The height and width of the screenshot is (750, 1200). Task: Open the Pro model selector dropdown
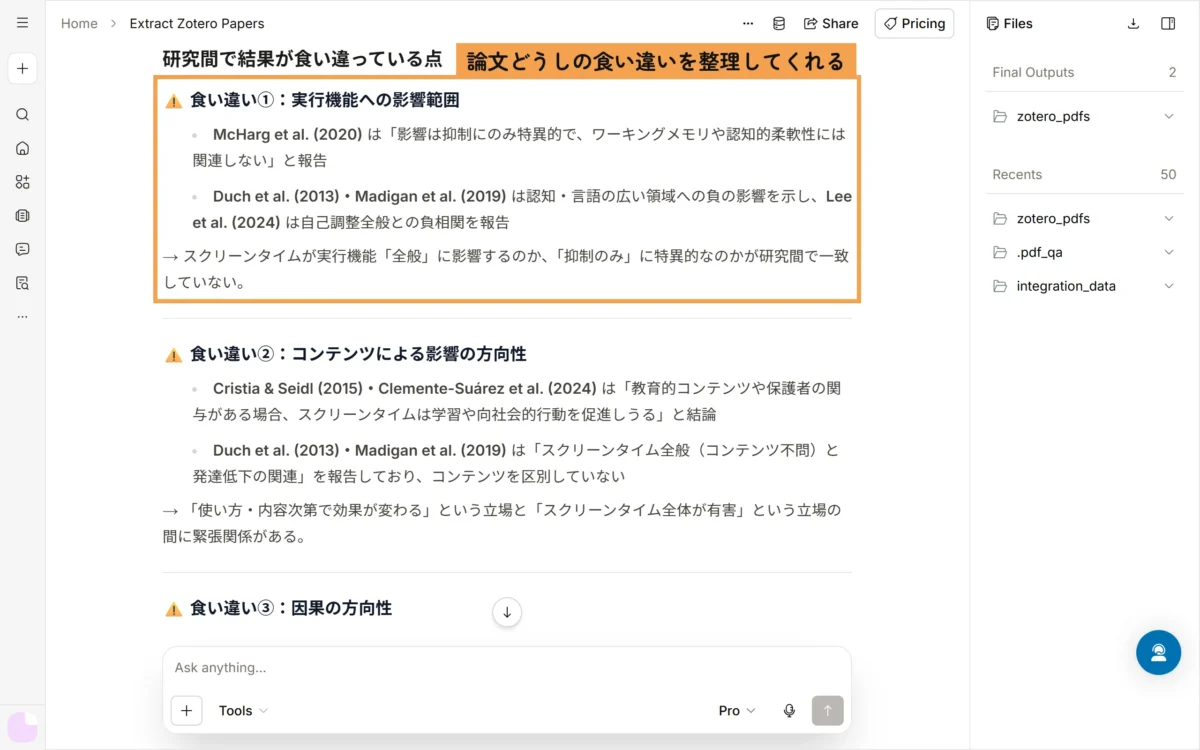pyautogui.click(x=737, y=710)
